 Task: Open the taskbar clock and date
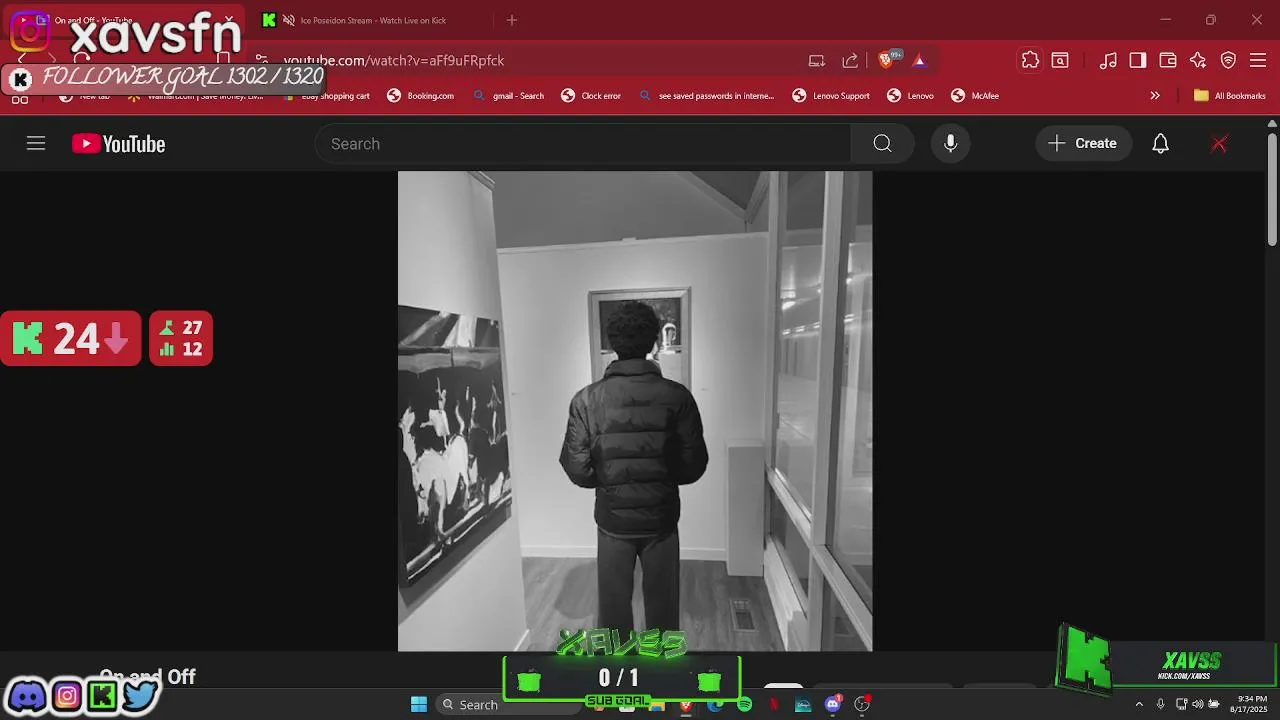click(1251, 704)
